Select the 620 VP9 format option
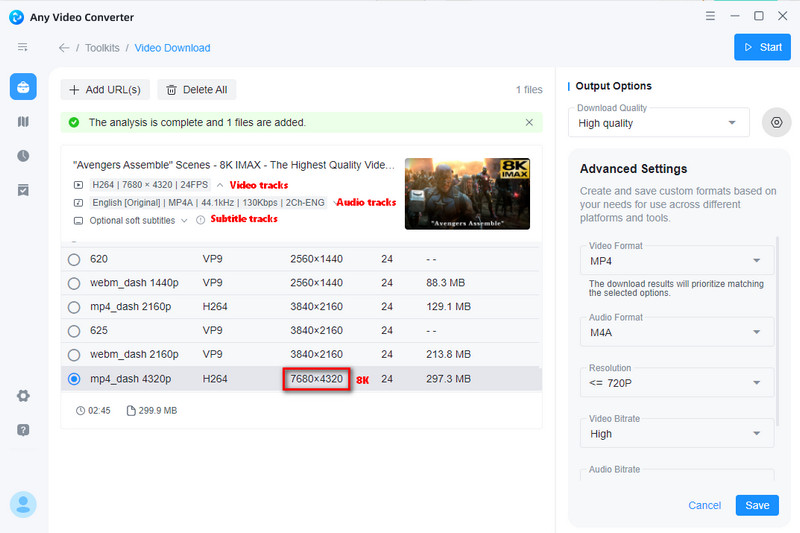 point(74,260)
